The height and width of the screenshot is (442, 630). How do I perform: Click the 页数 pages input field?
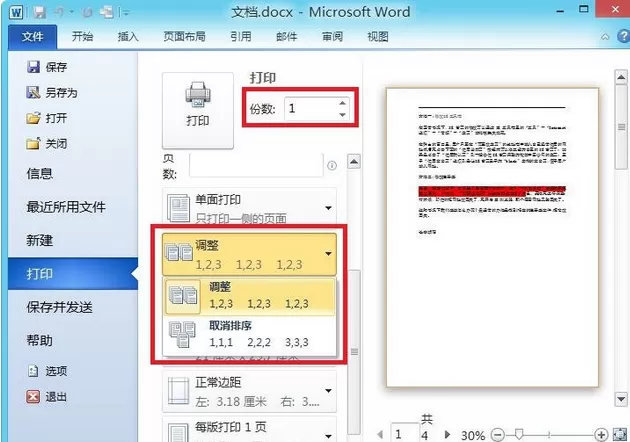[256, 165]
